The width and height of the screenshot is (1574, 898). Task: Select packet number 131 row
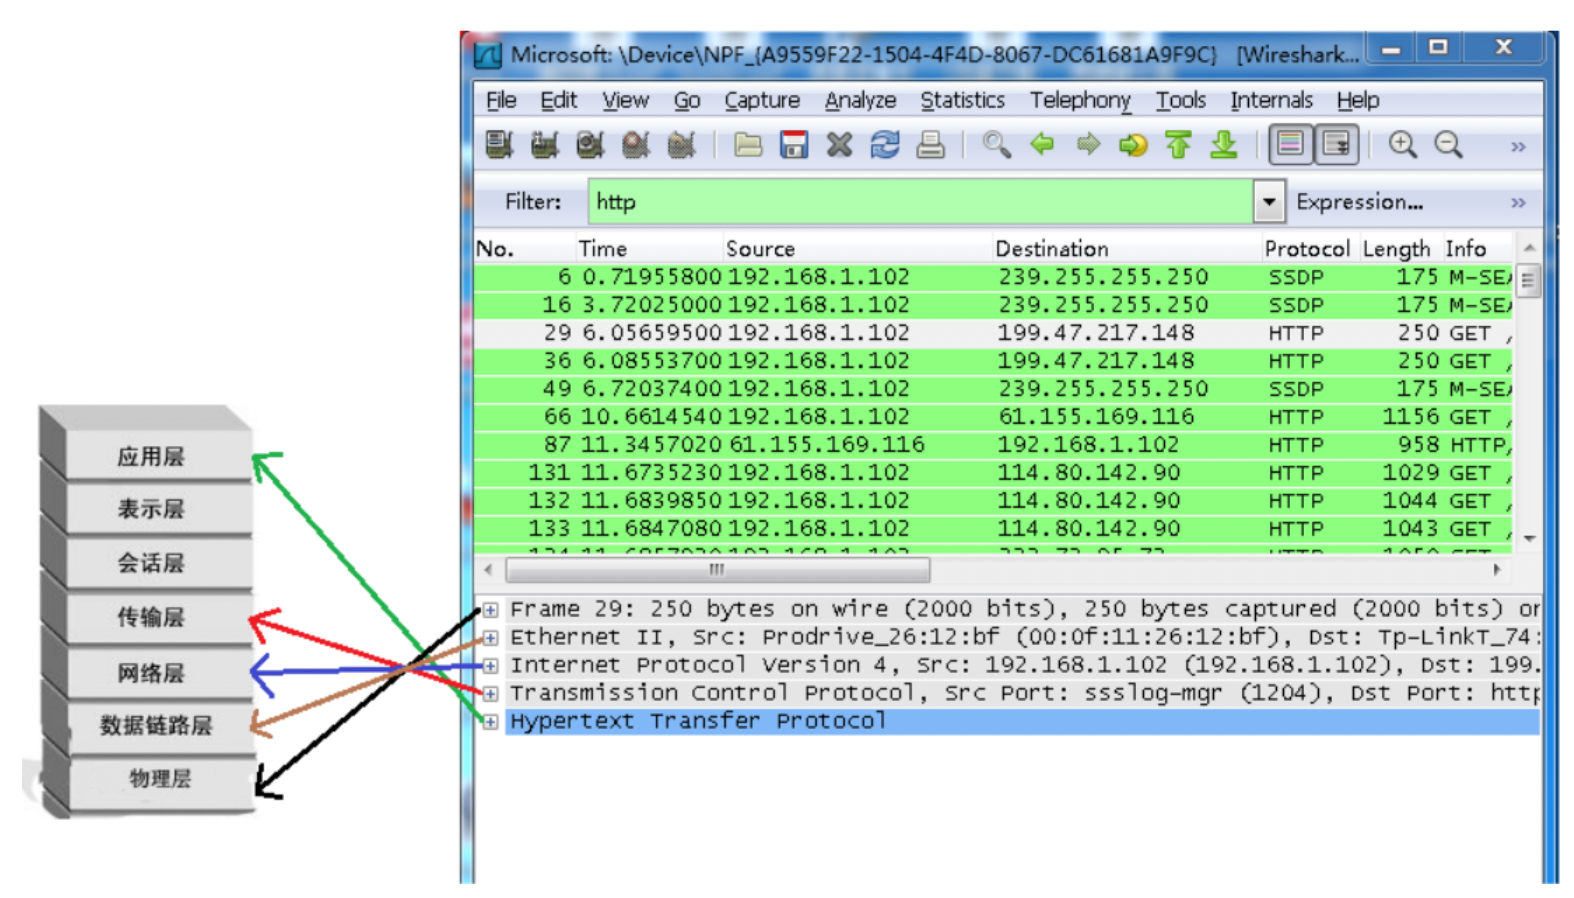pyautogui.click(x=994, y=473)
